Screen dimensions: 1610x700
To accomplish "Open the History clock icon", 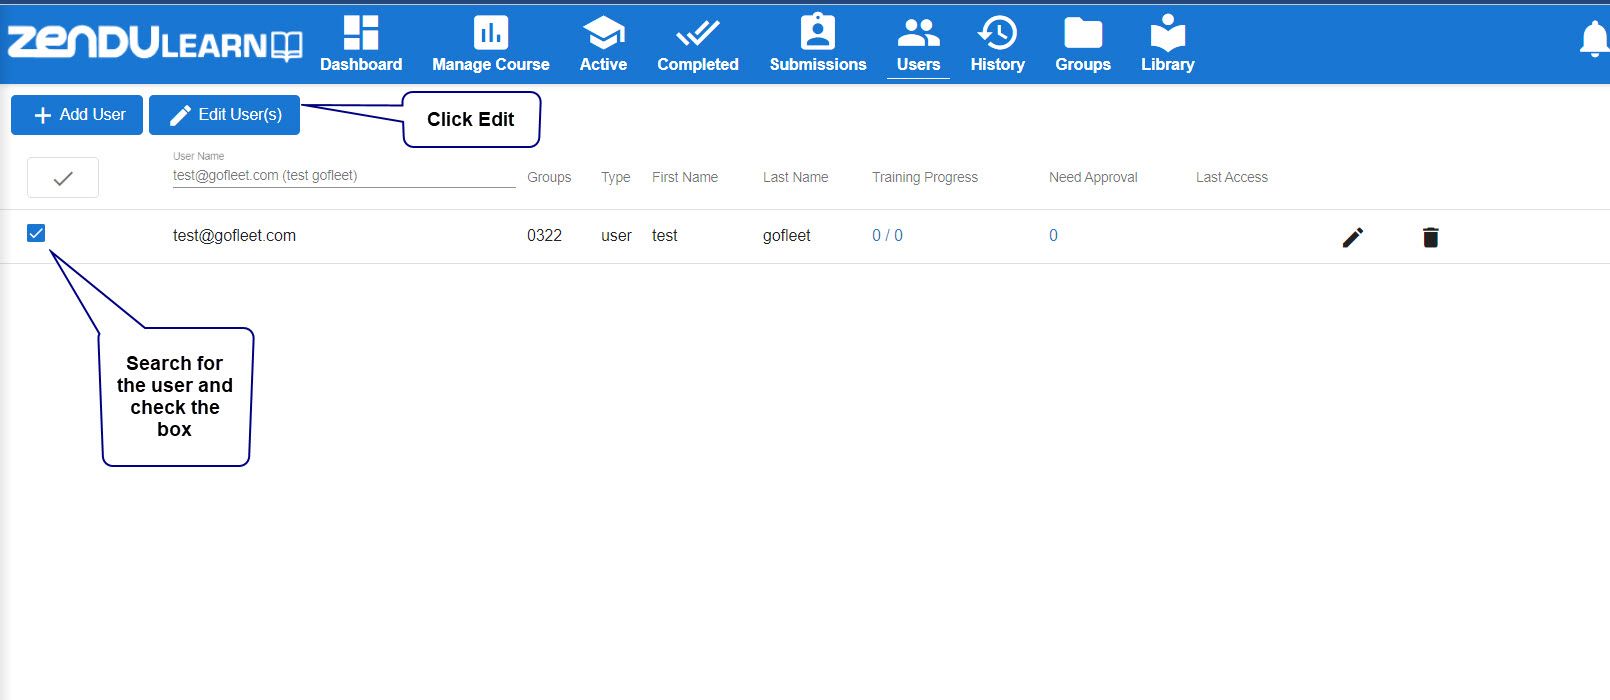I will point(997,32).
